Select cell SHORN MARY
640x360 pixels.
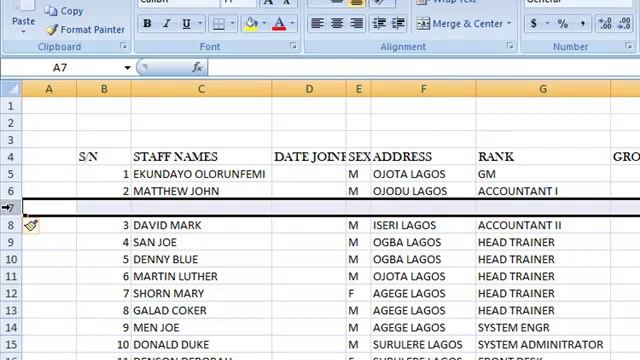pos(201,293)
